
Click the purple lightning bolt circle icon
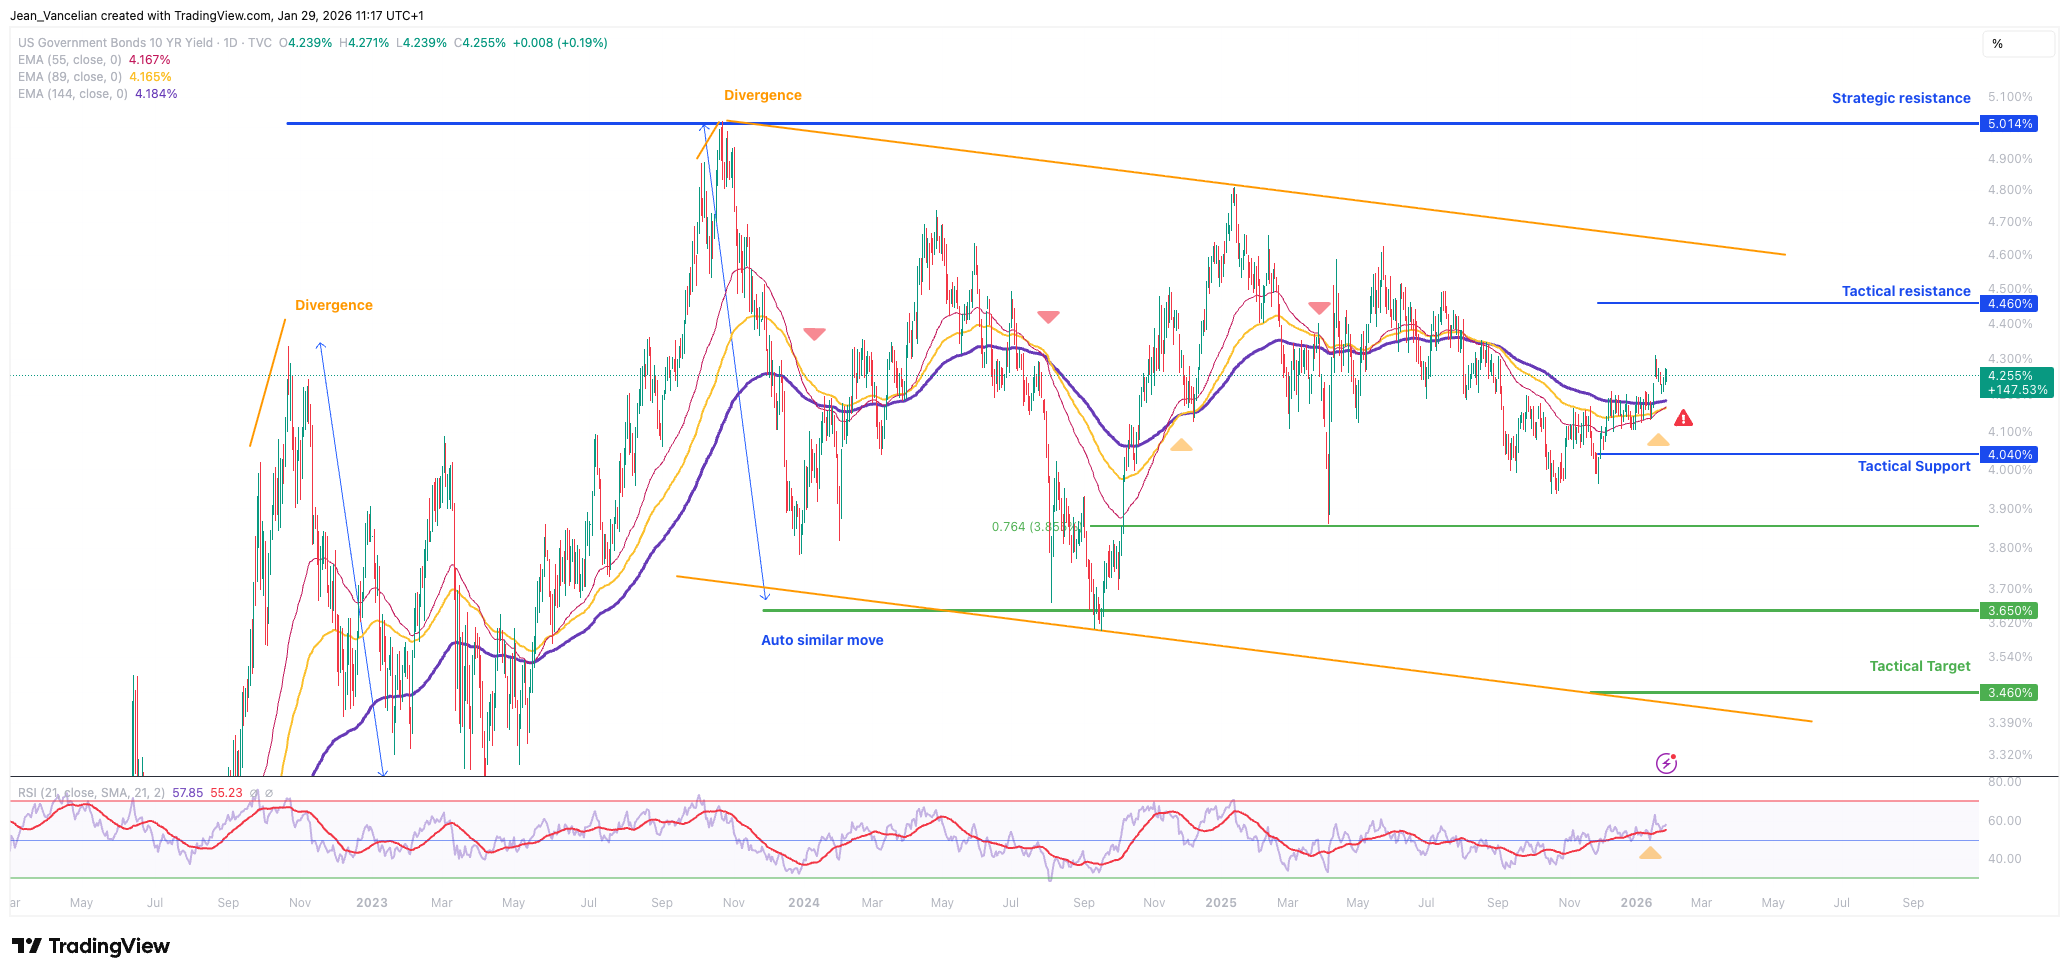(1666, 764)
